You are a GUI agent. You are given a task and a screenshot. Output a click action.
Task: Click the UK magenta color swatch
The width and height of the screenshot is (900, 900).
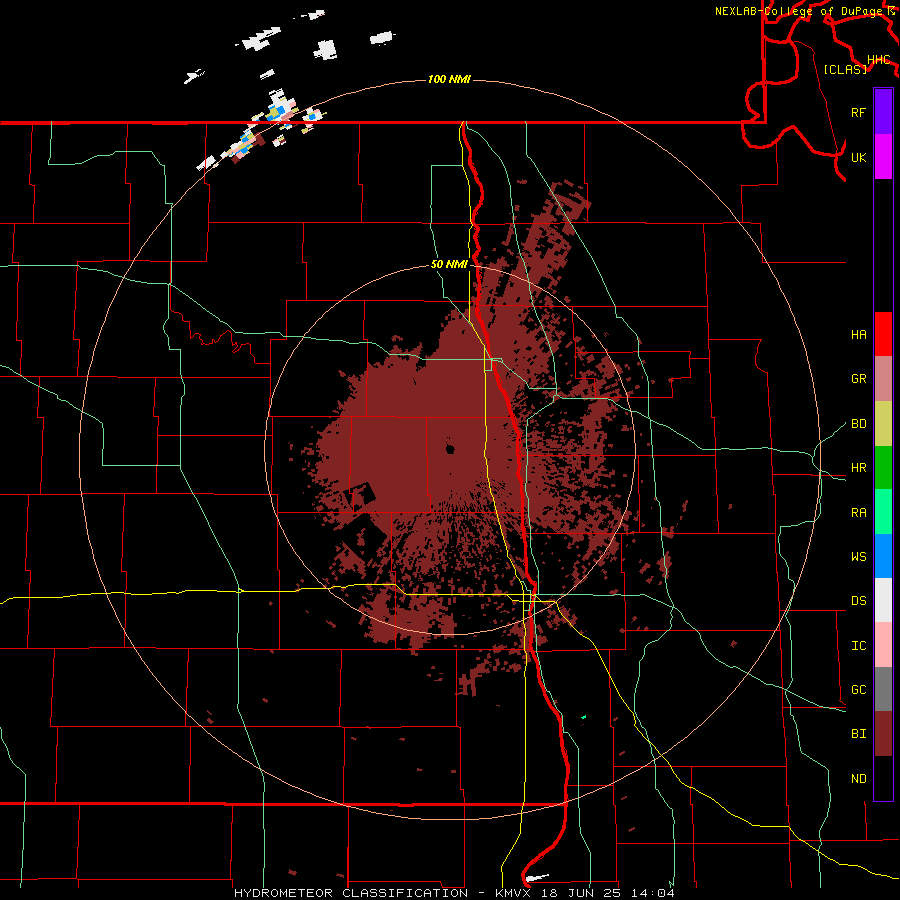pos(883,157)
